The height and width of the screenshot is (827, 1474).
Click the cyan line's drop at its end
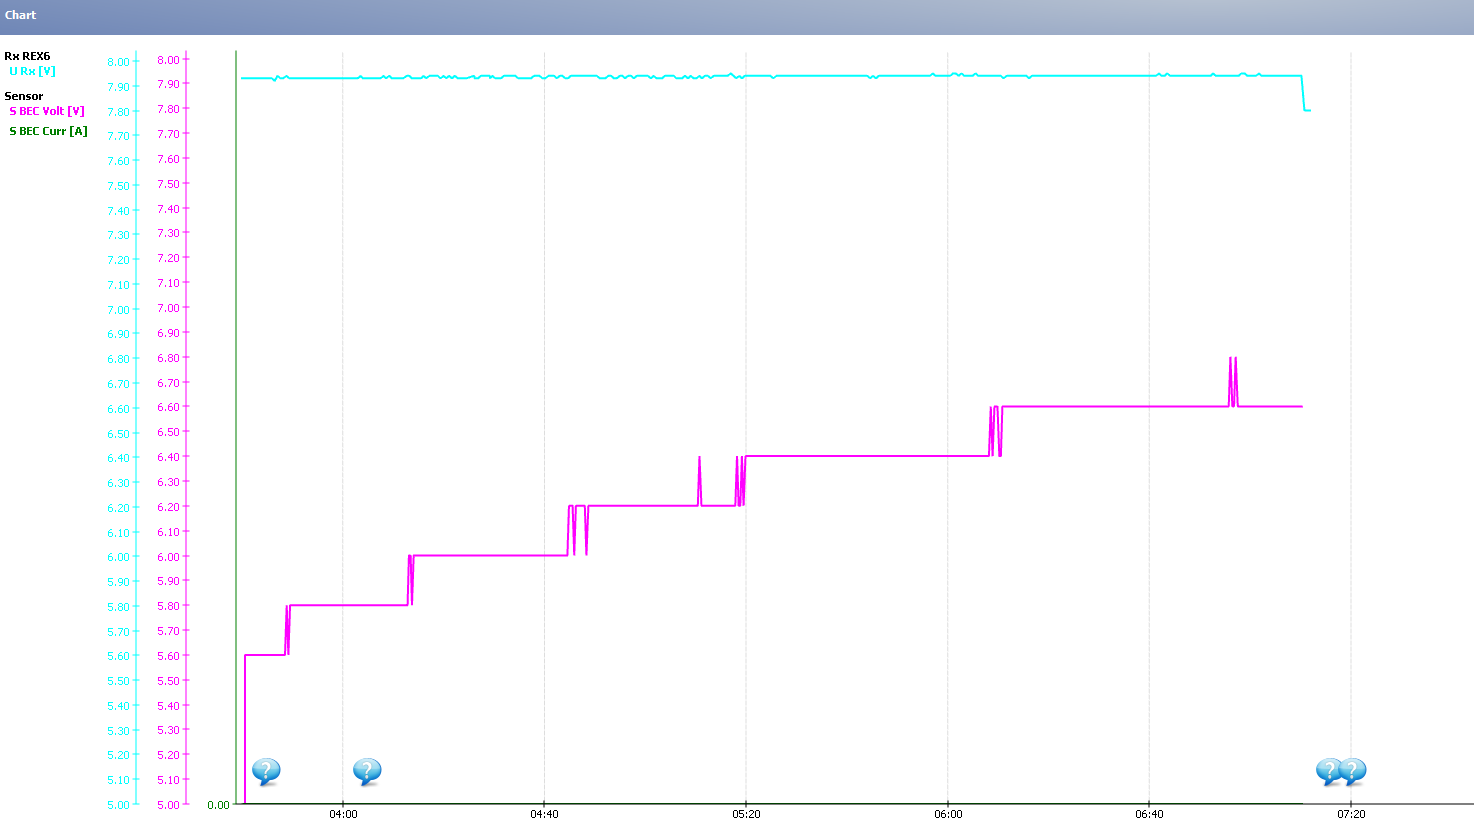(1304, 98)
